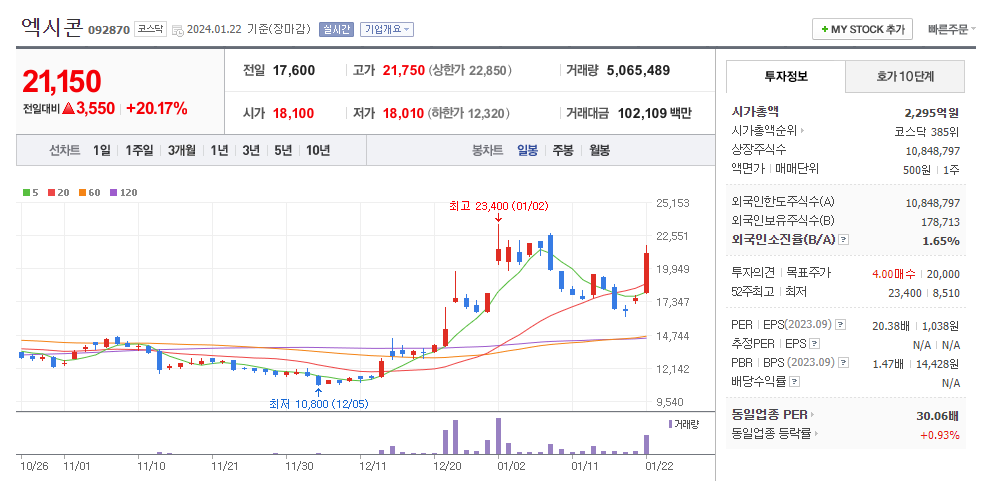Select 3년 line chart period
This screenshot has width=1005, height=481.
pos(251,151)
